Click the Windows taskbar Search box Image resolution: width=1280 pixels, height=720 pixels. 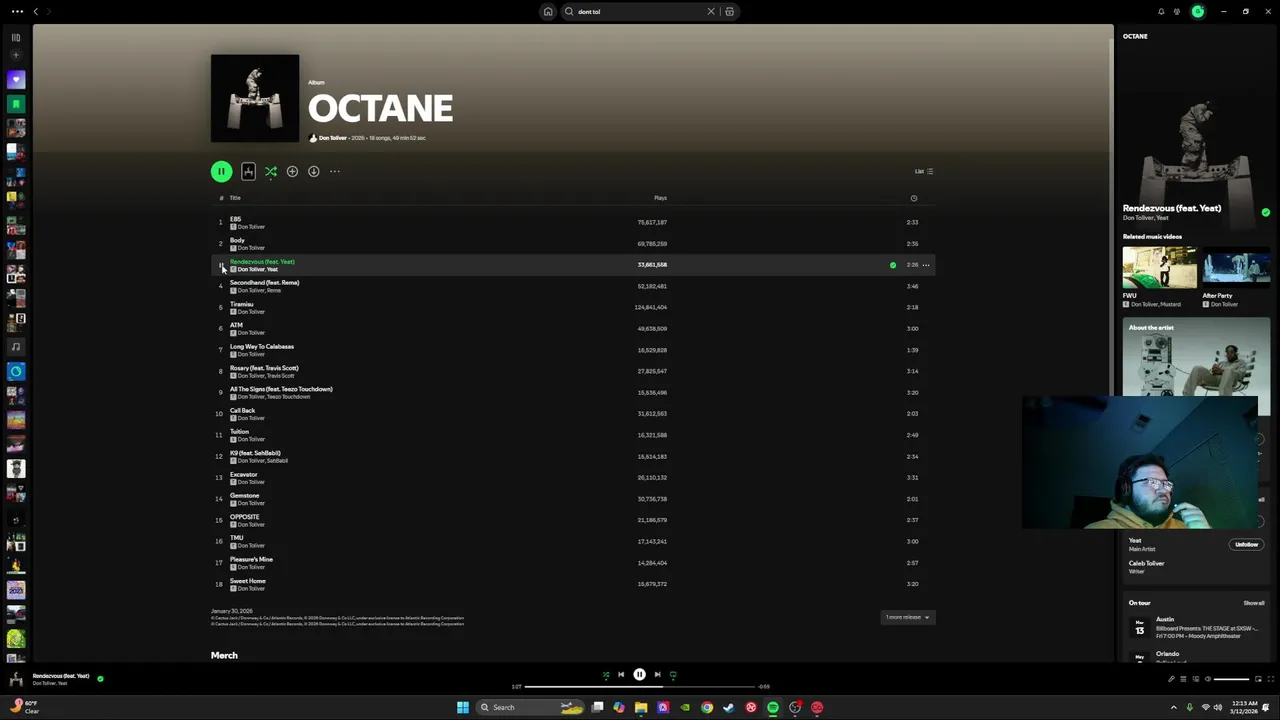pyautogui.click(x=530, y=708)
